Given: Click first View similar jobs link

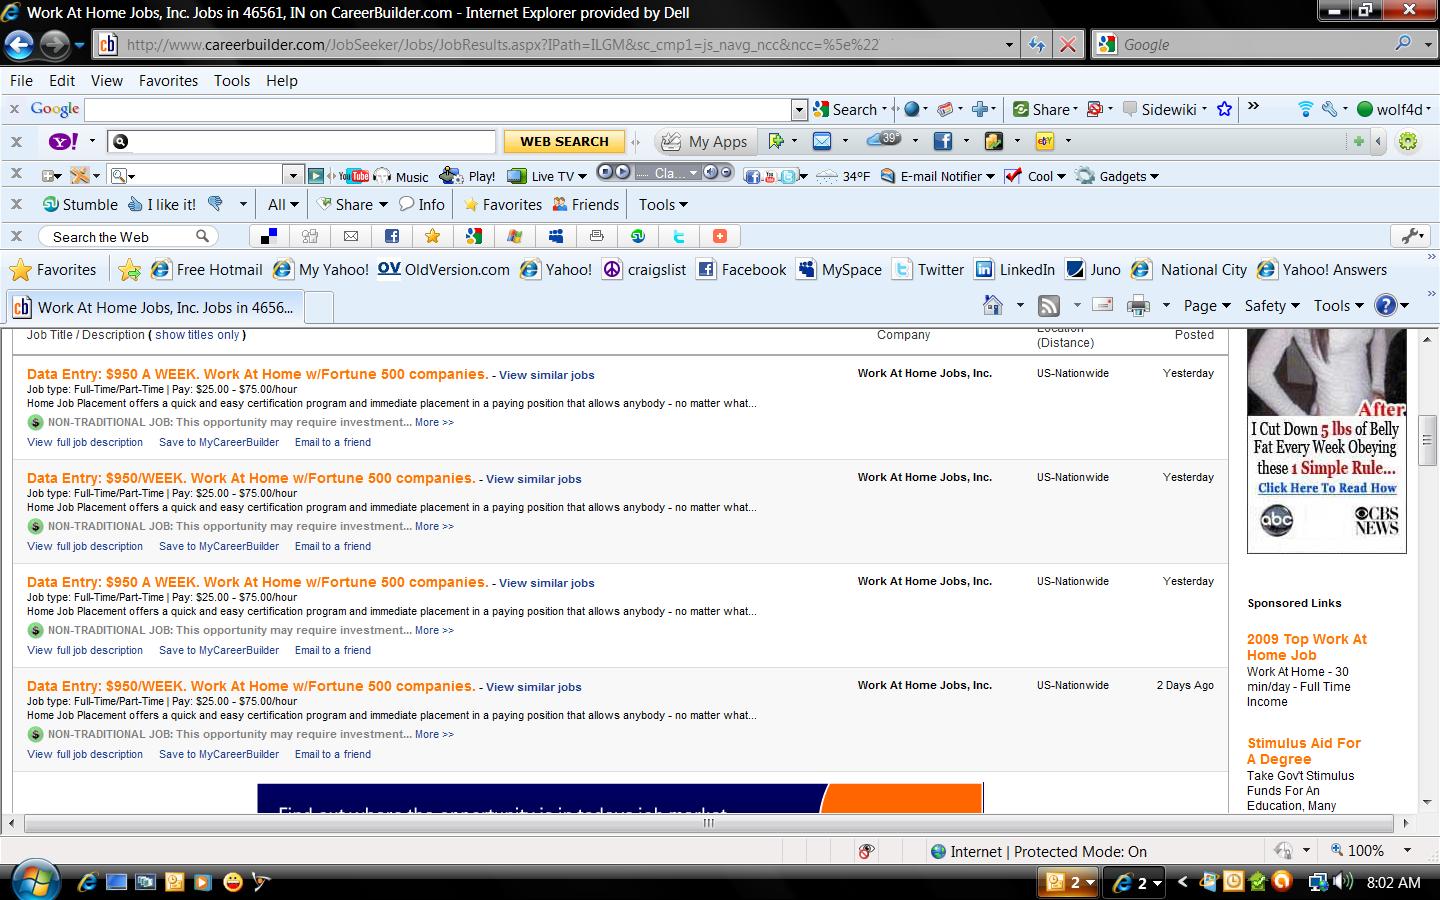Looking at the screenshot, I should coord(547,375).
